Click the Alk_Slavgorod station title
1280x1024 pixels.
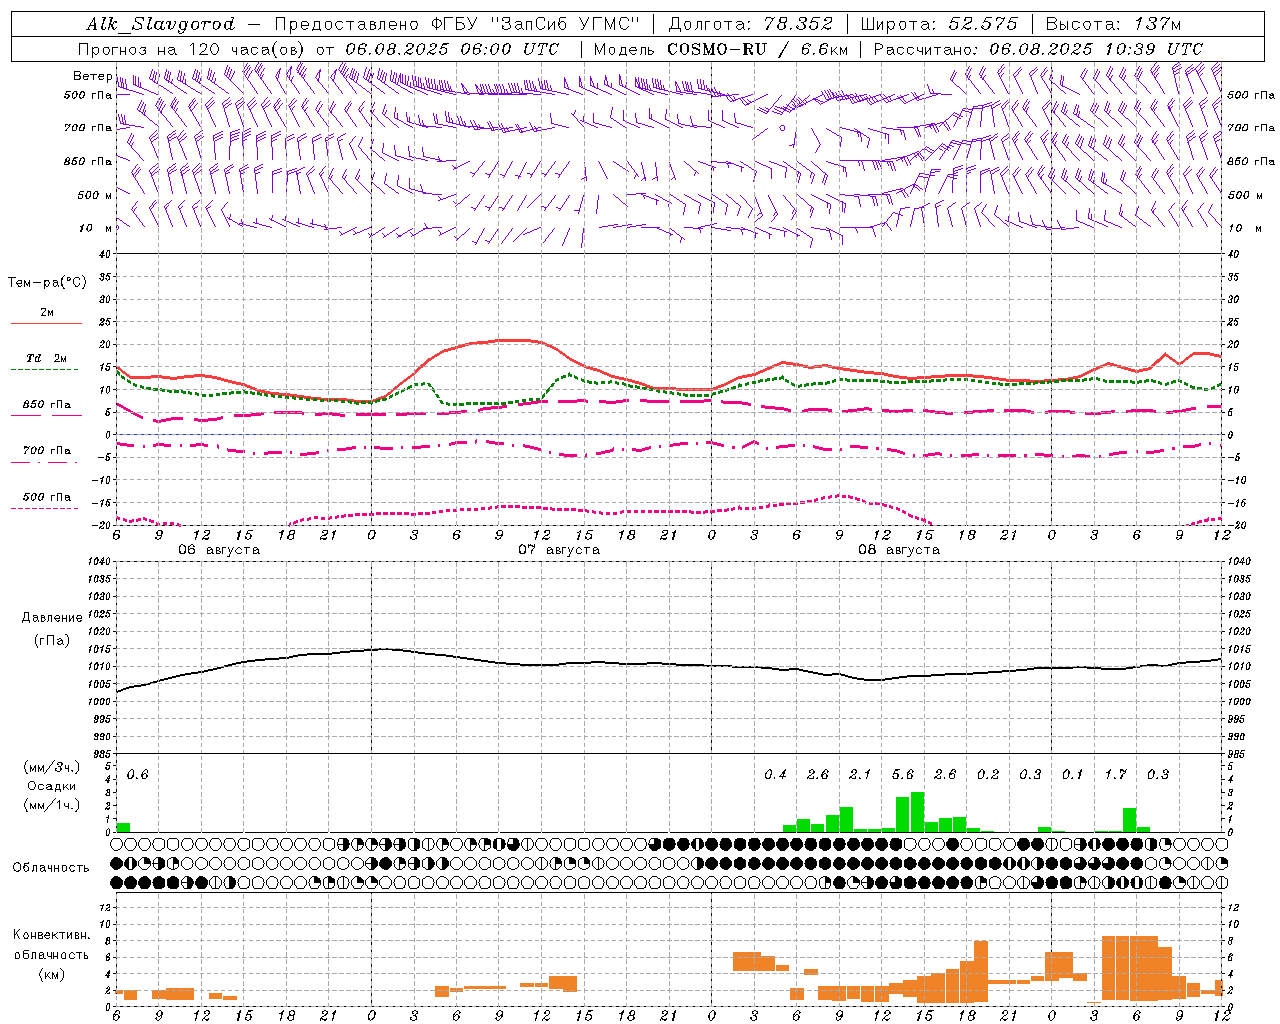[x=160, y=24]
